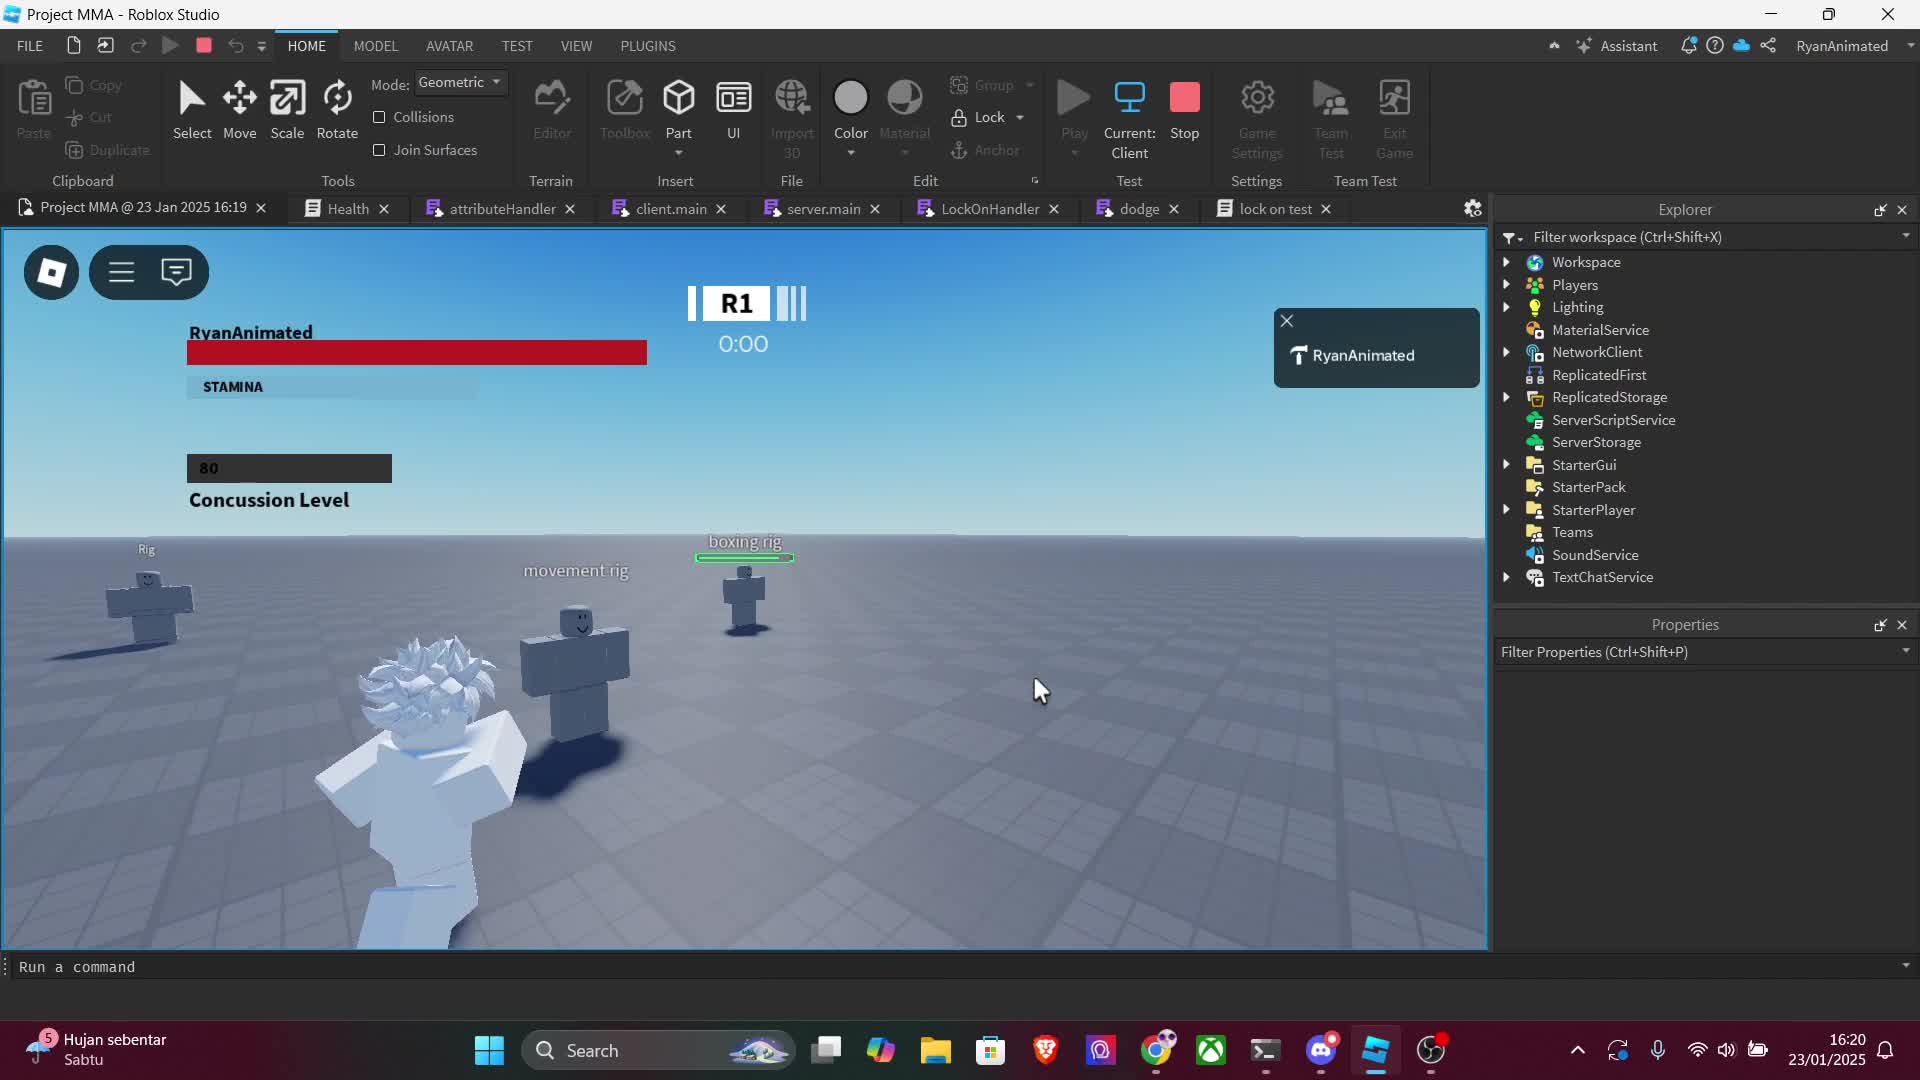Stop the running test session
1920x1080 pixels.
tap(1184, 110)
